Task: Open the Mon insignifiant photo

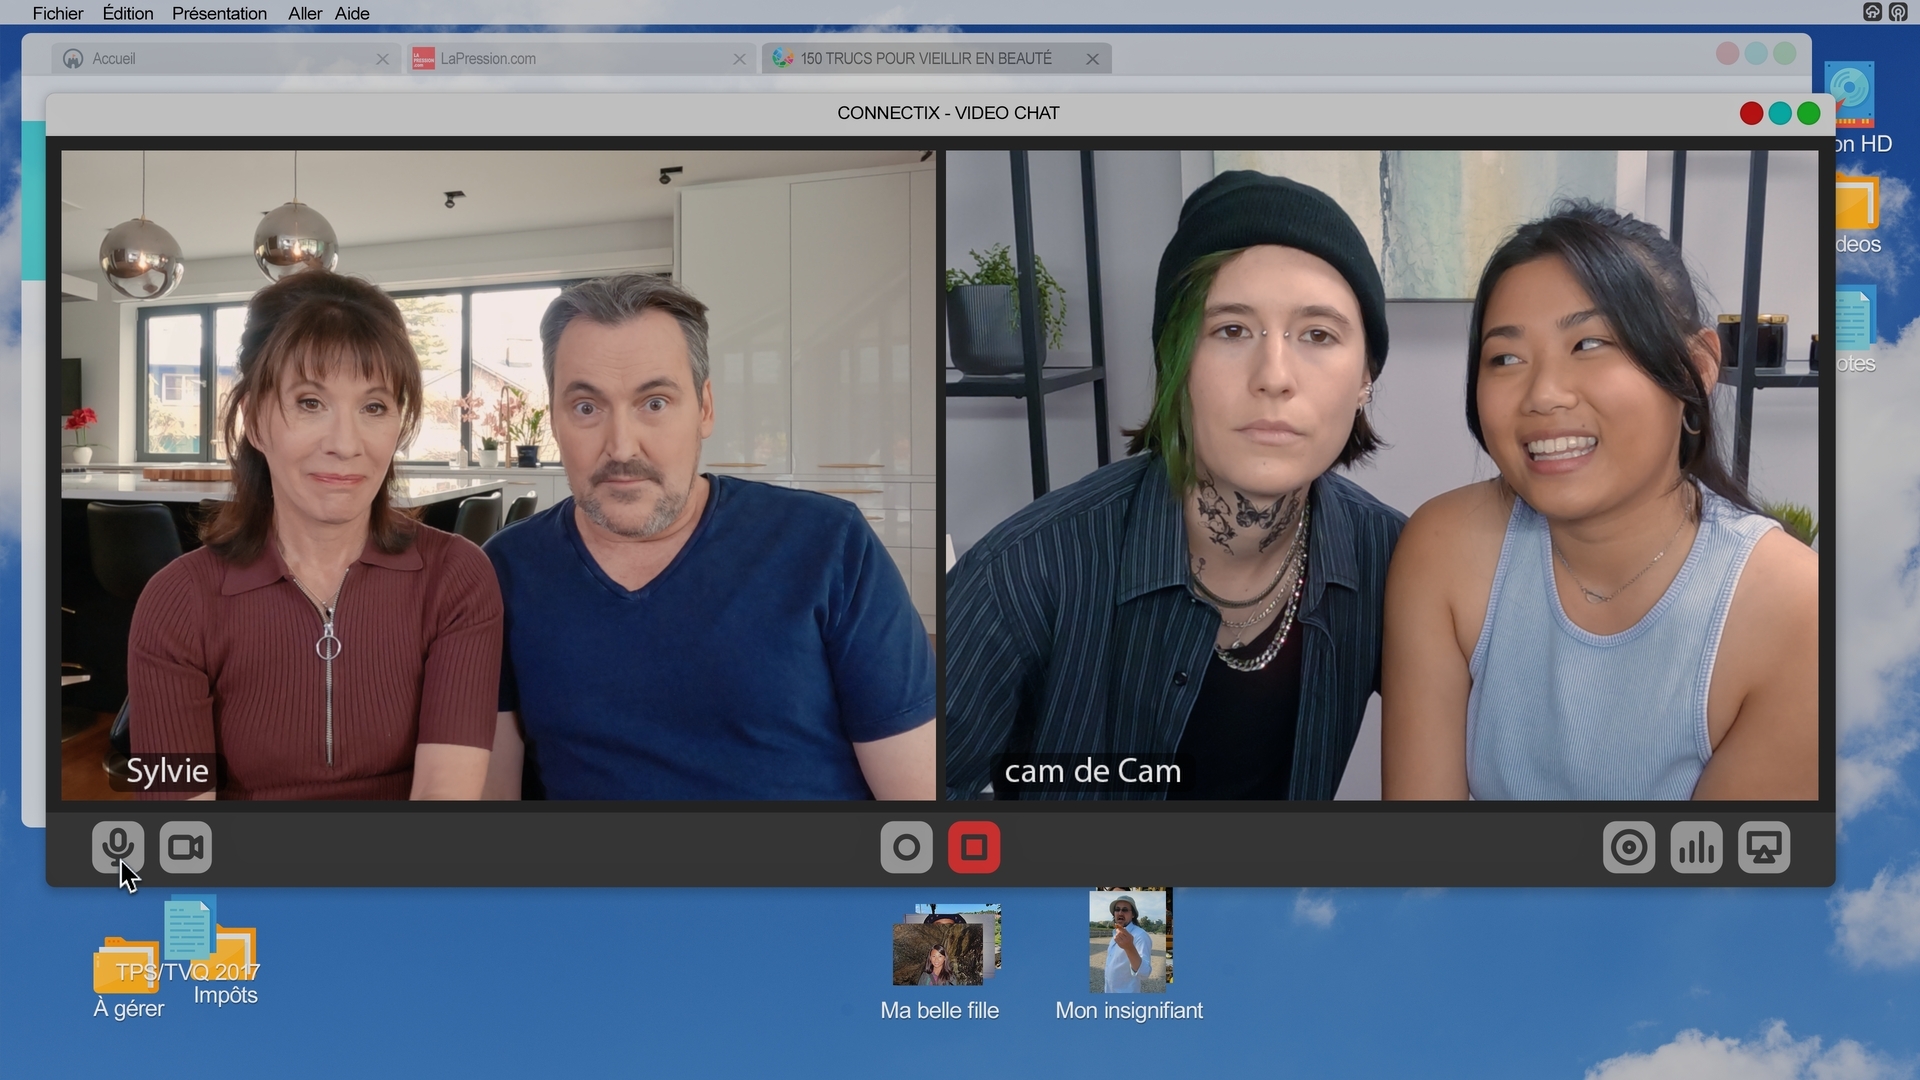Action: coord(1129,940)
